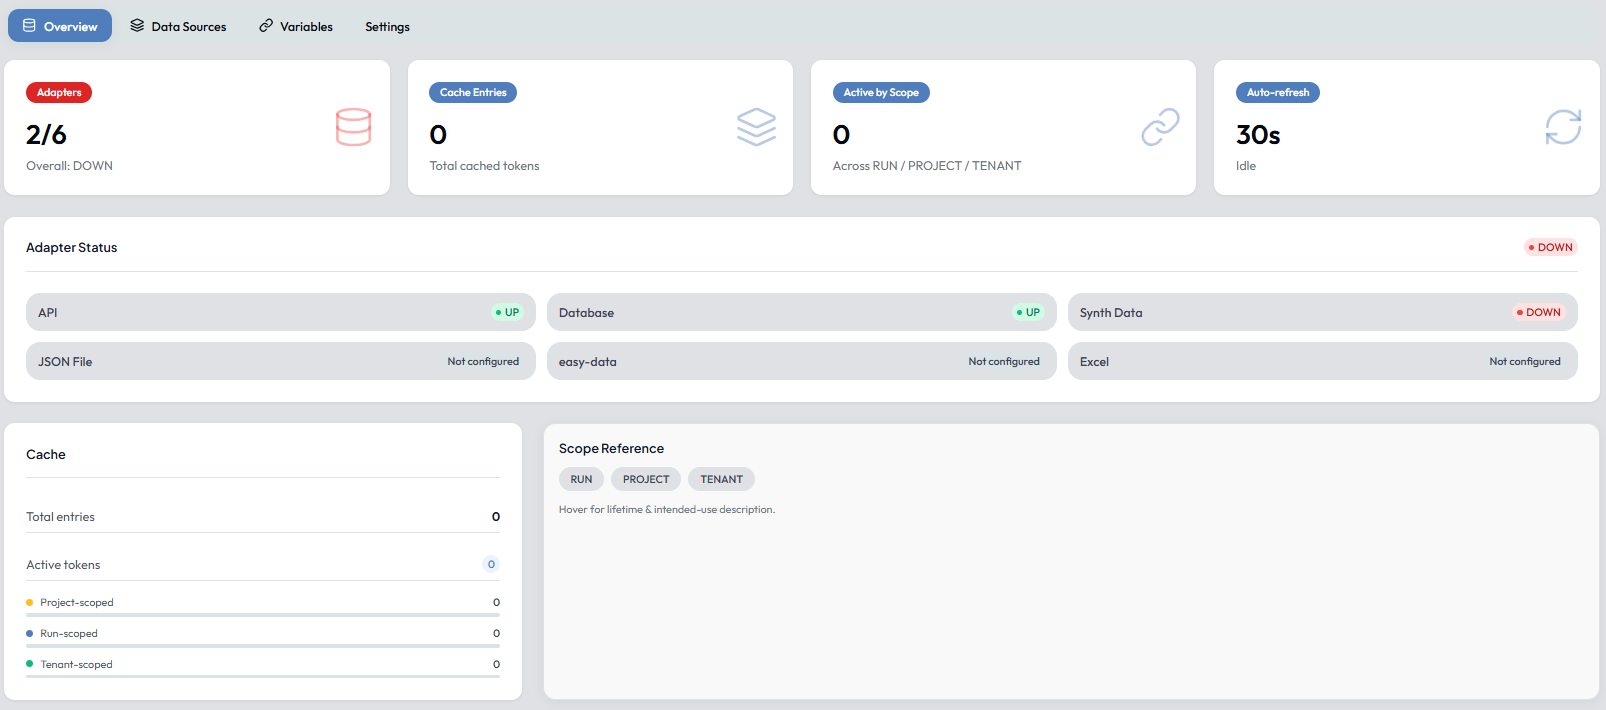
Task: Click the Scope Reference heading
Action: coord(611,448)
